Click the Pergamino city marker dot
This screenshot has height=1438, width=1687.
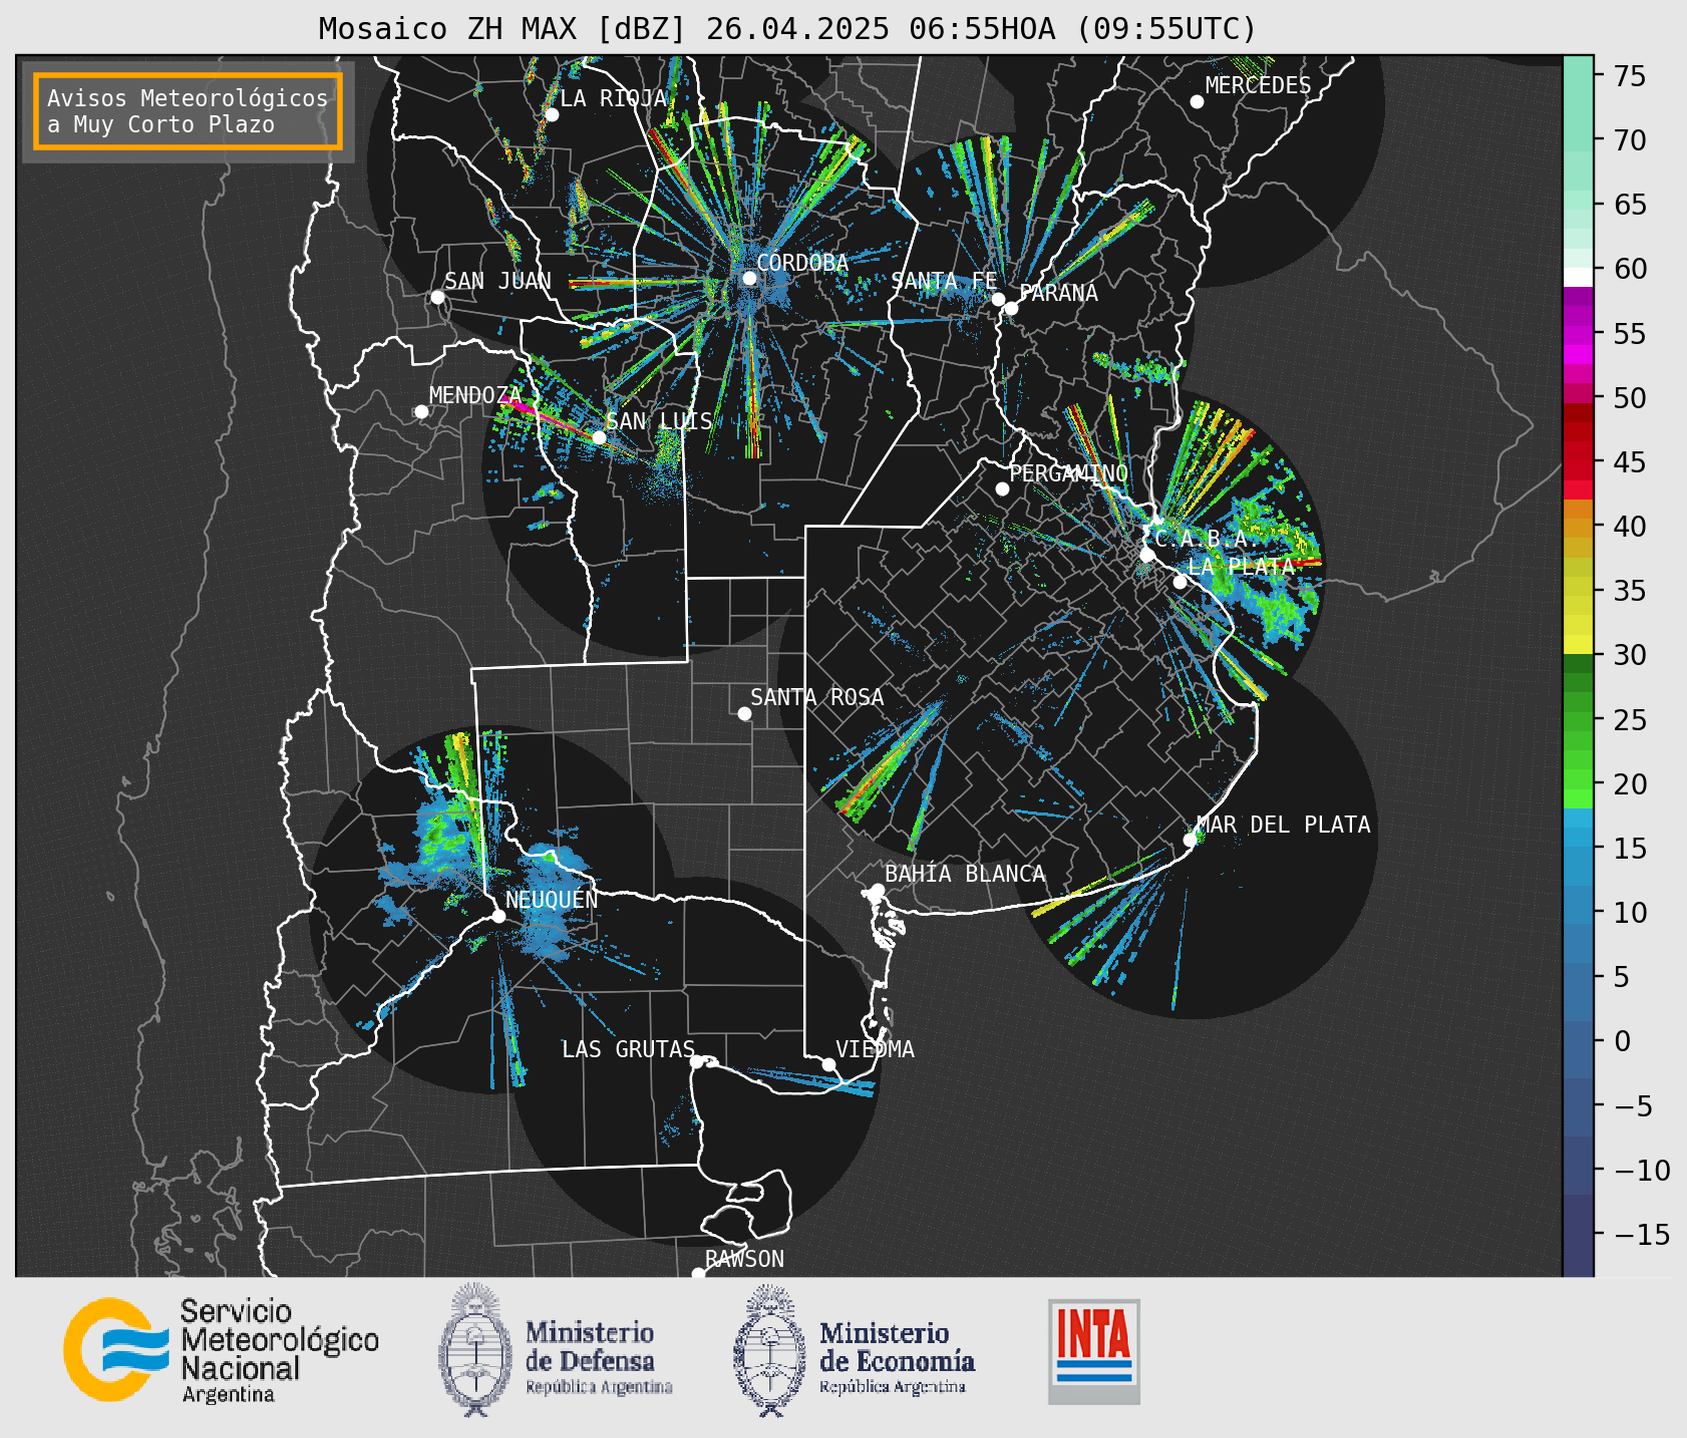tap(1002, 489)
